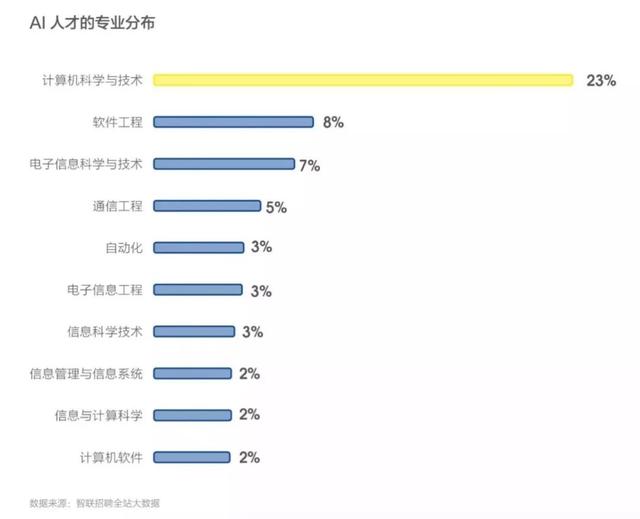This screenshot has width=640, height=519.
Task: Click the 23% value label
Action: 601,80
